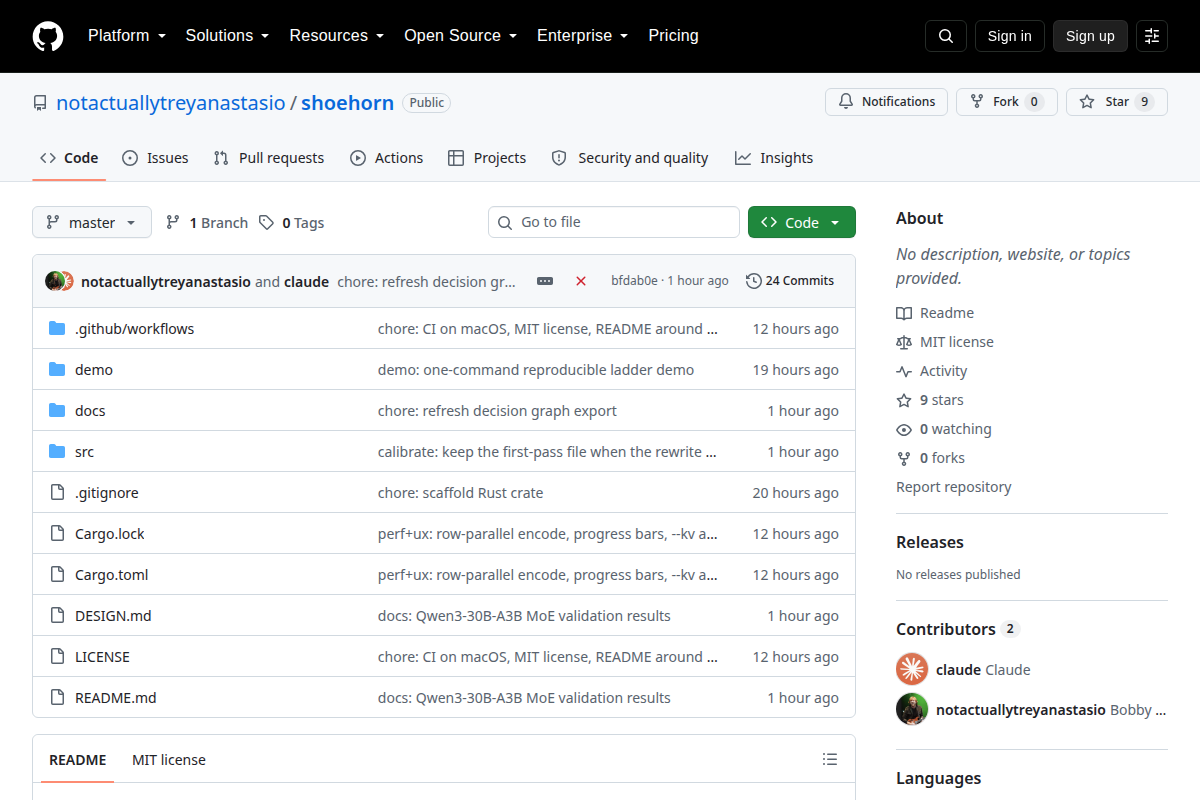Open the shoehorn repository name link
The width and height of the screenshot is (1200, 800).
(348, 102)
